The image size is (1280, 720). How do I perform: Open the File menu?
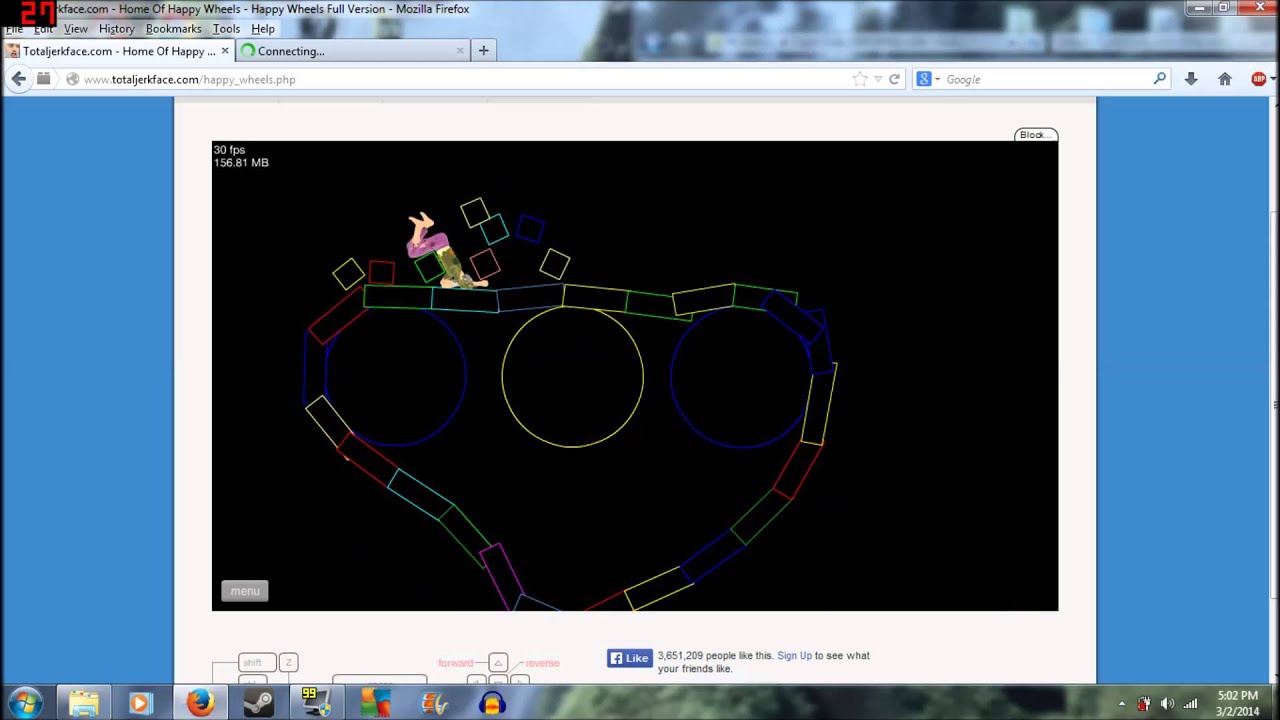[x=14, y=29]
